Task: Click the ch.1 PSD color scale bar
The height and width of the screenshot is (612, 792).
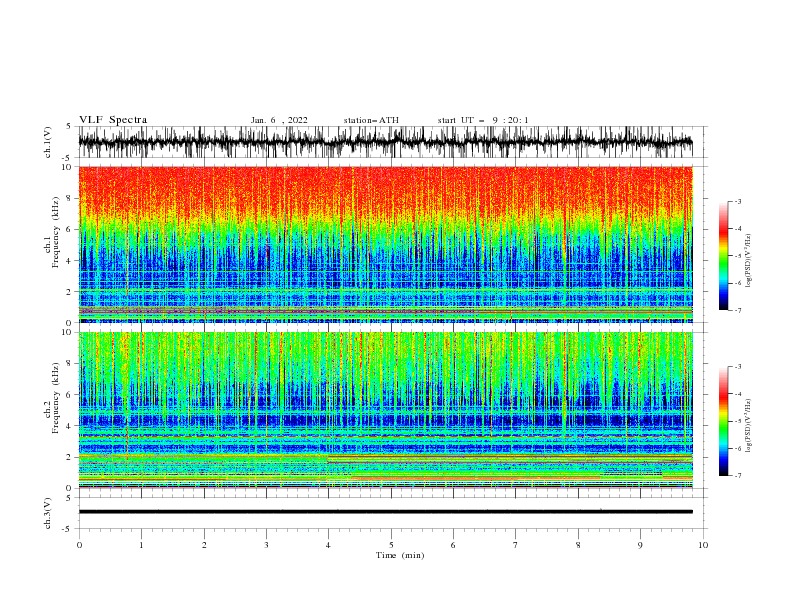Action: (x=724, y=256)
